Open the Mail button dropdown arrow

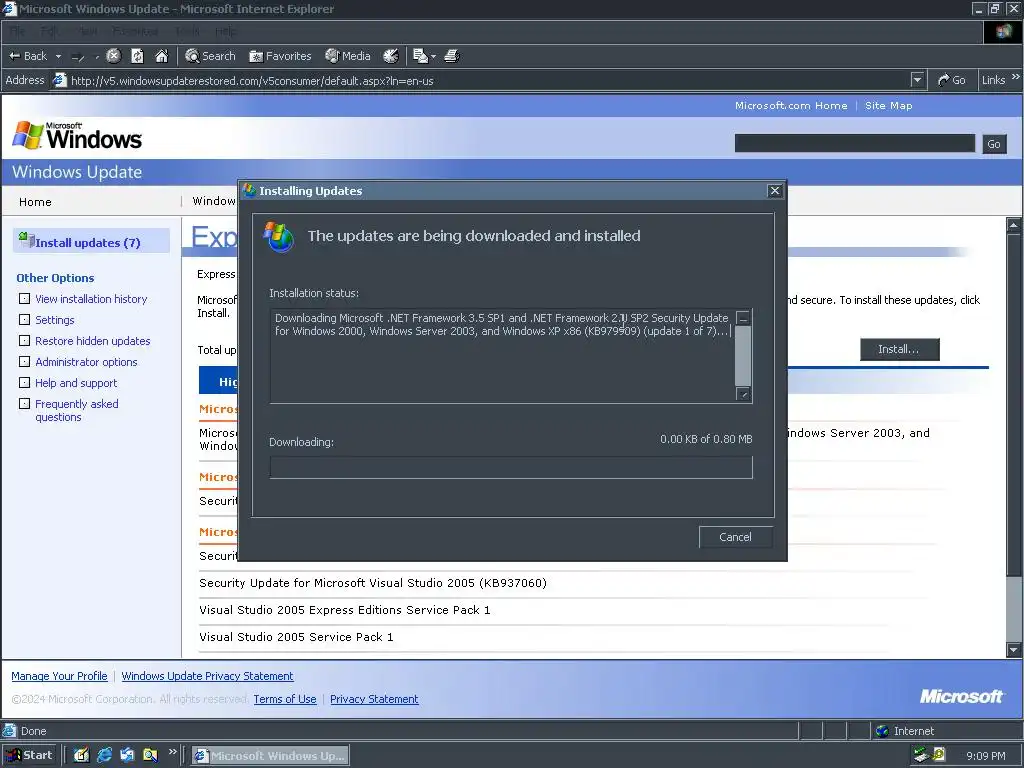coord(434,56)
